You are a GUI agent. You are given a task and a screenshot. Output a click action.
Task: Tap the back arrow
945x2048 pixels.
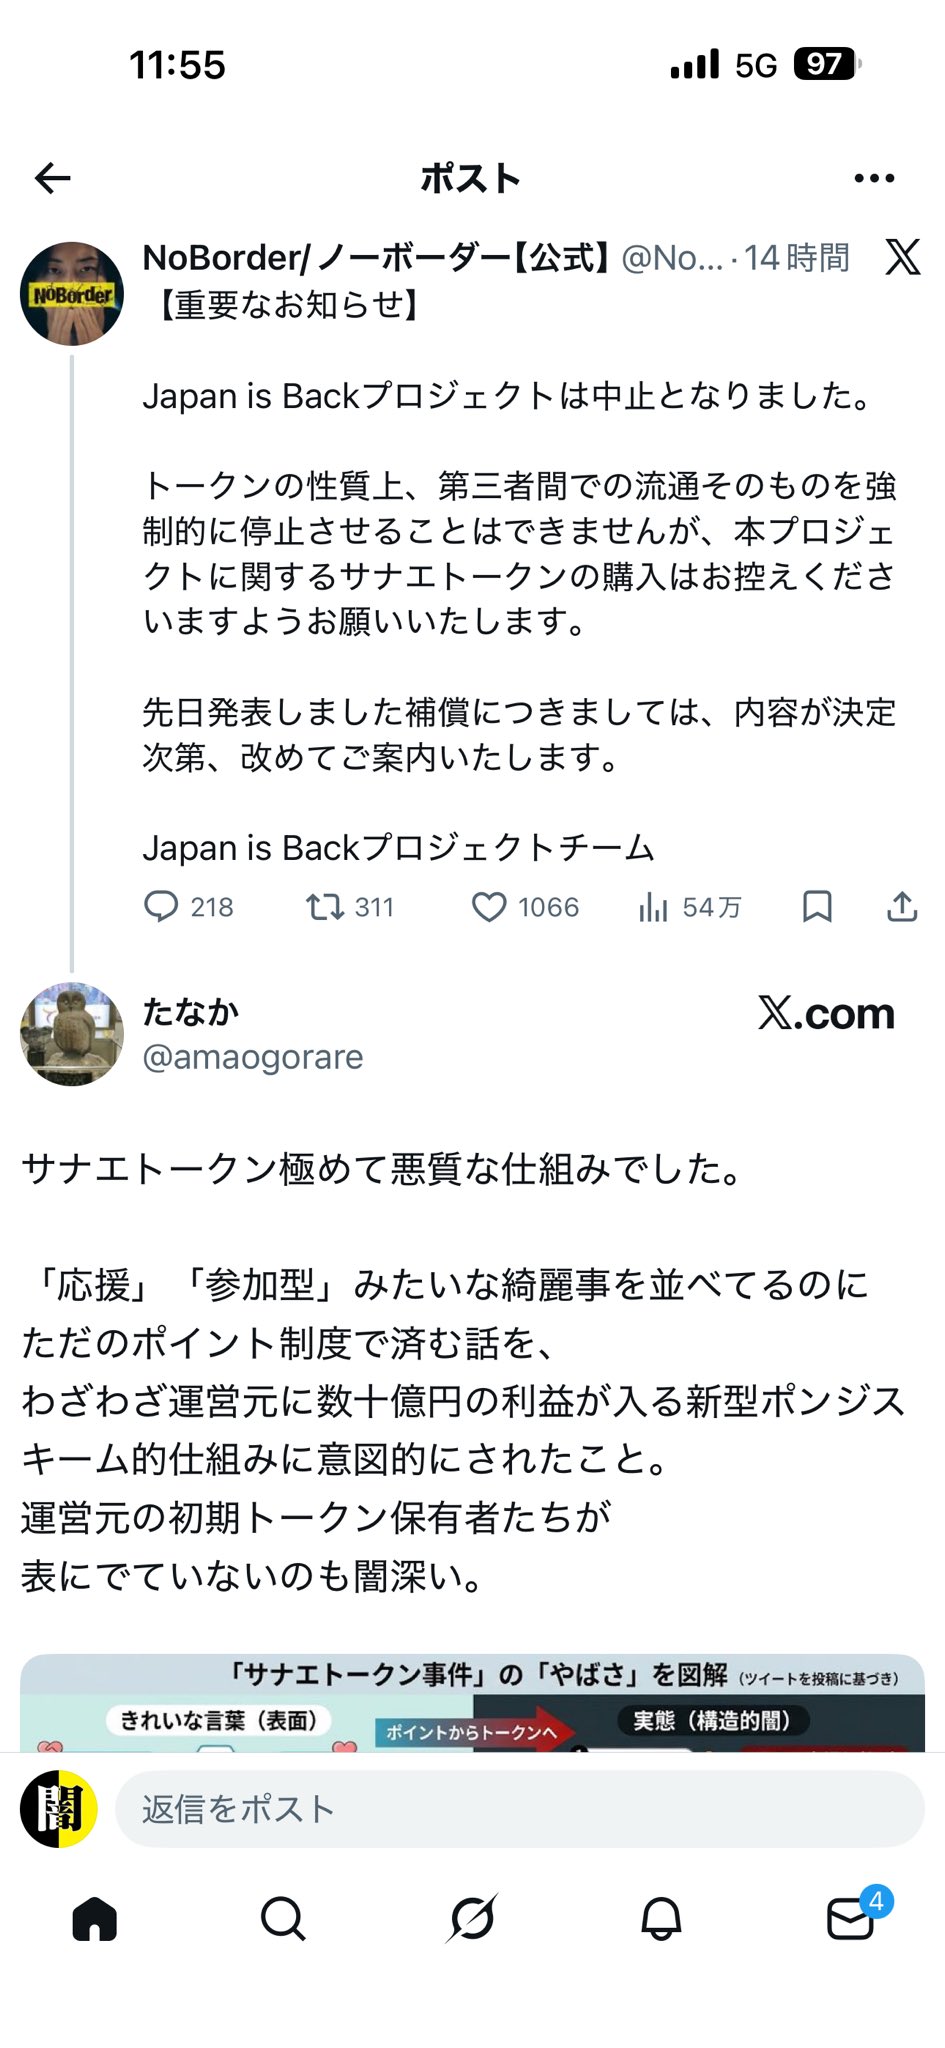pyautogui.click(x=53, y=179)
